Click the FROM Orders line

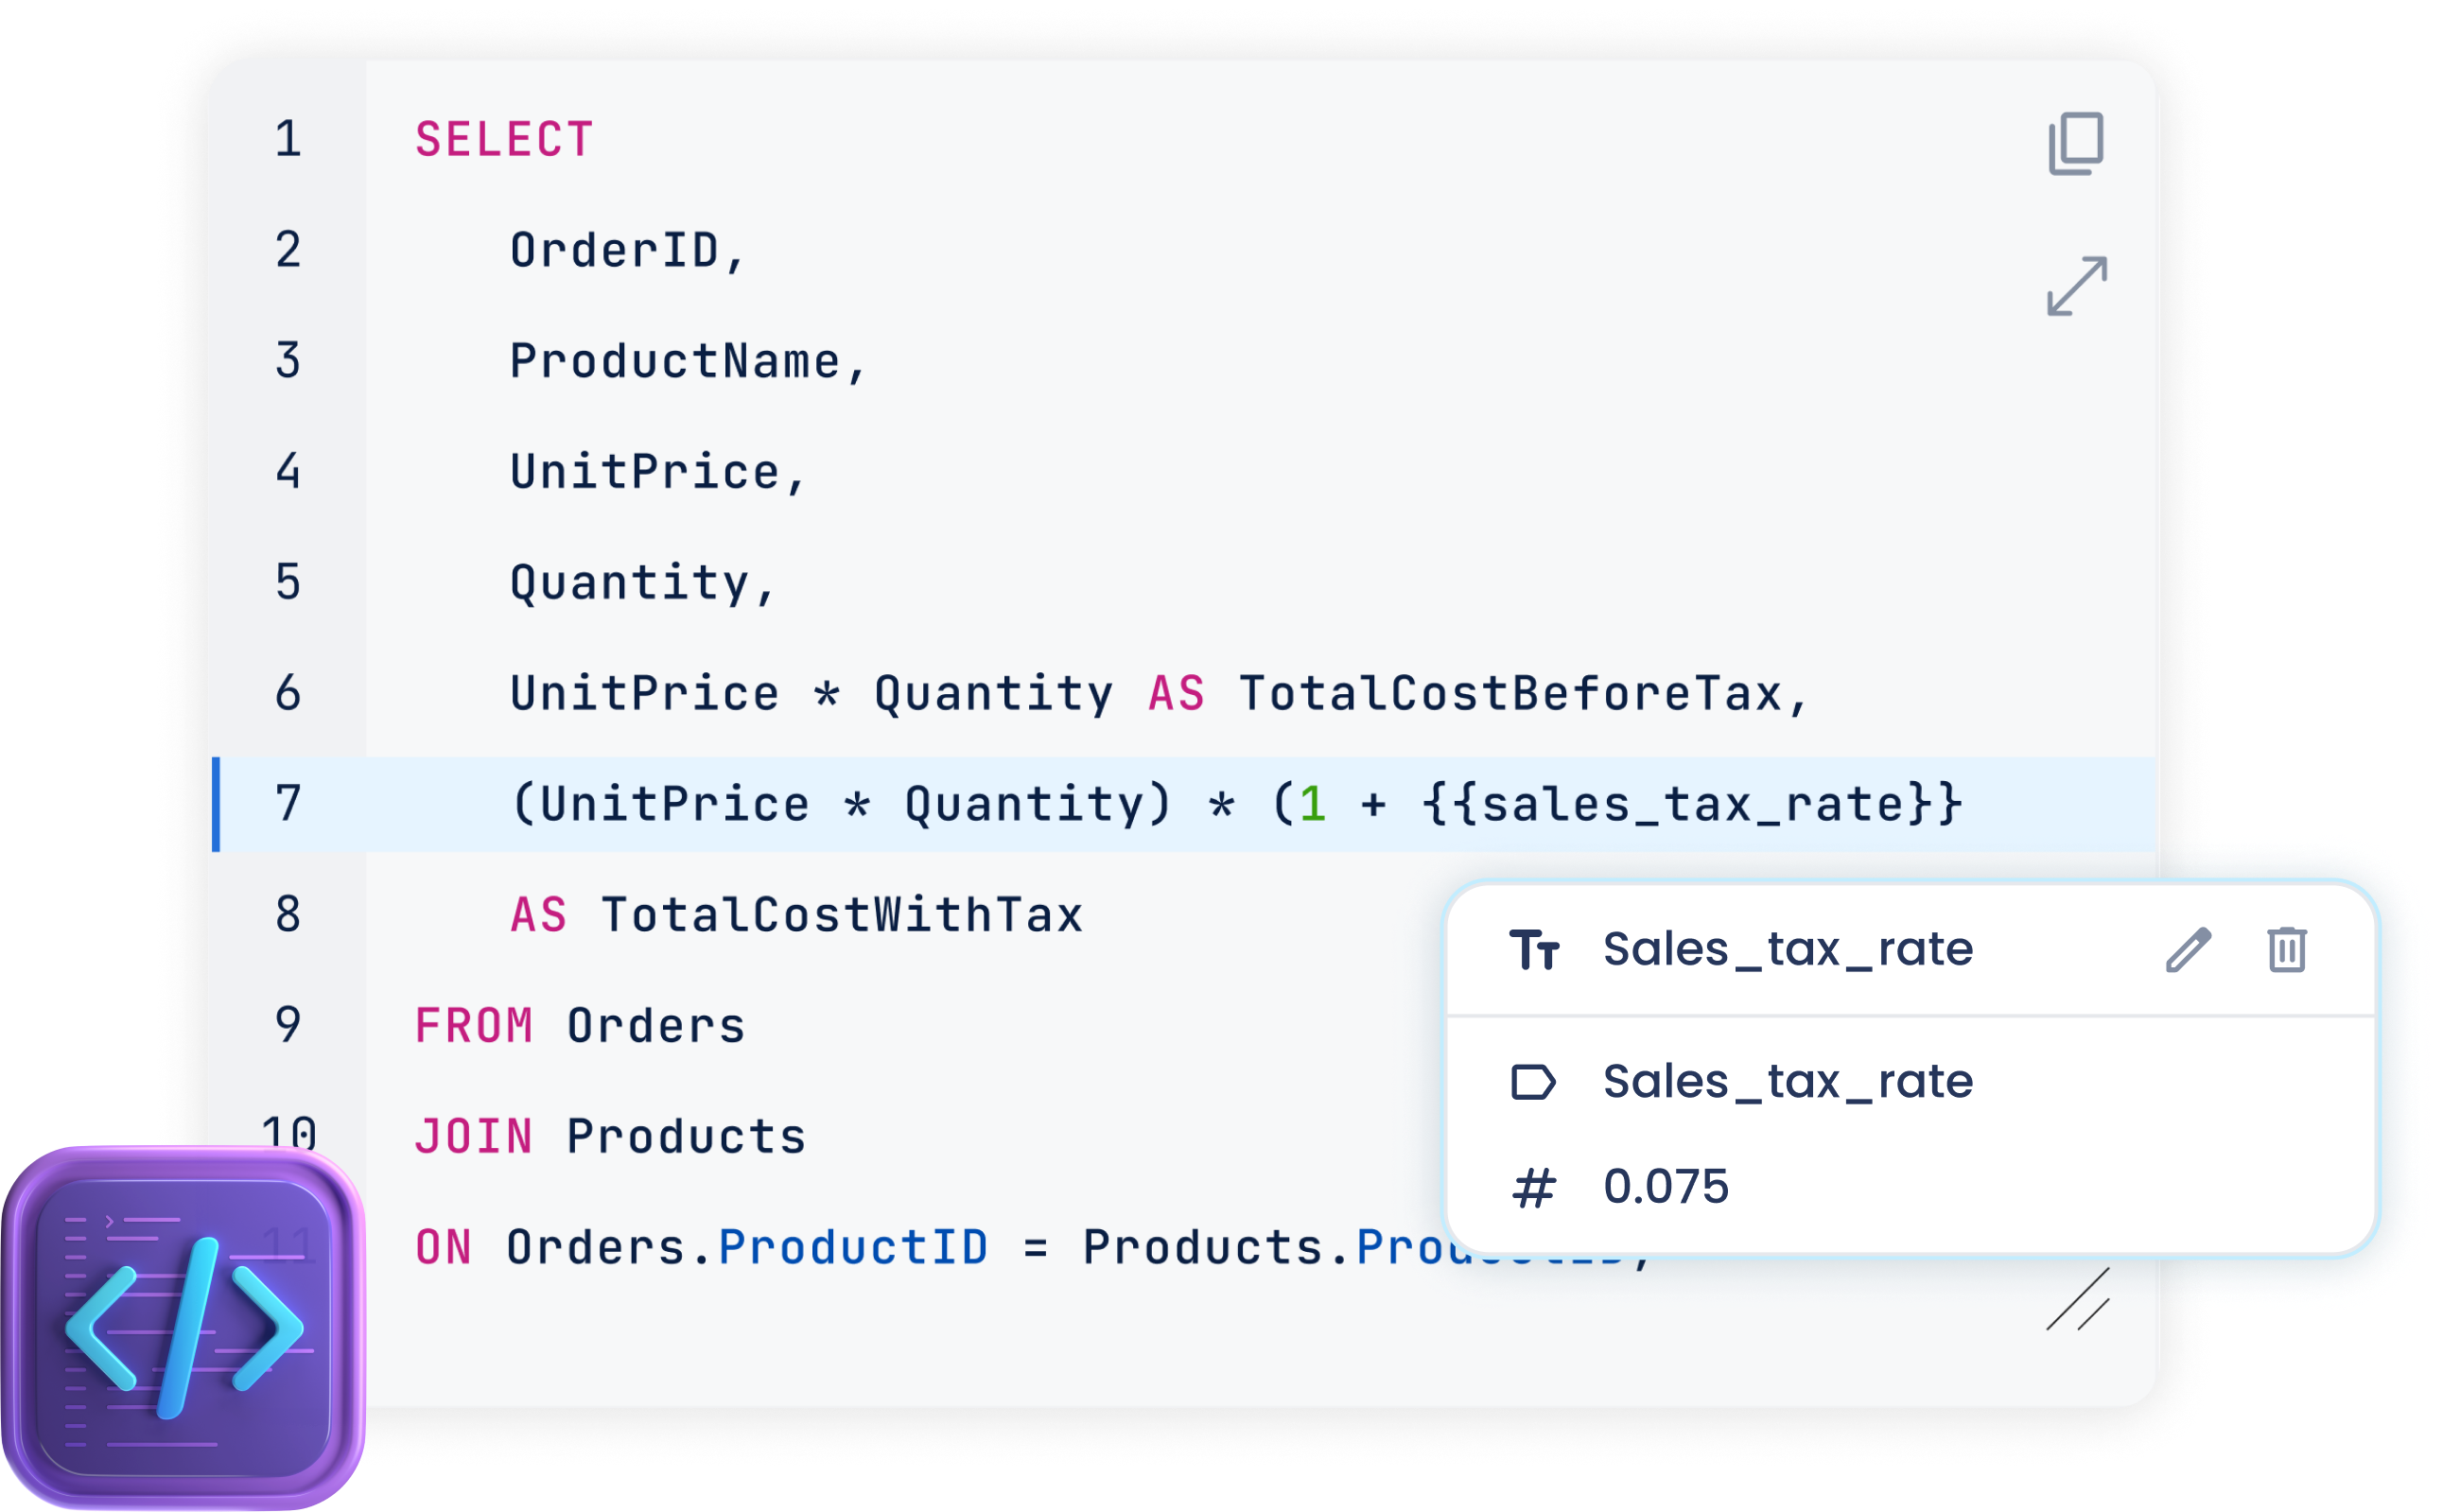(580, 1027)
